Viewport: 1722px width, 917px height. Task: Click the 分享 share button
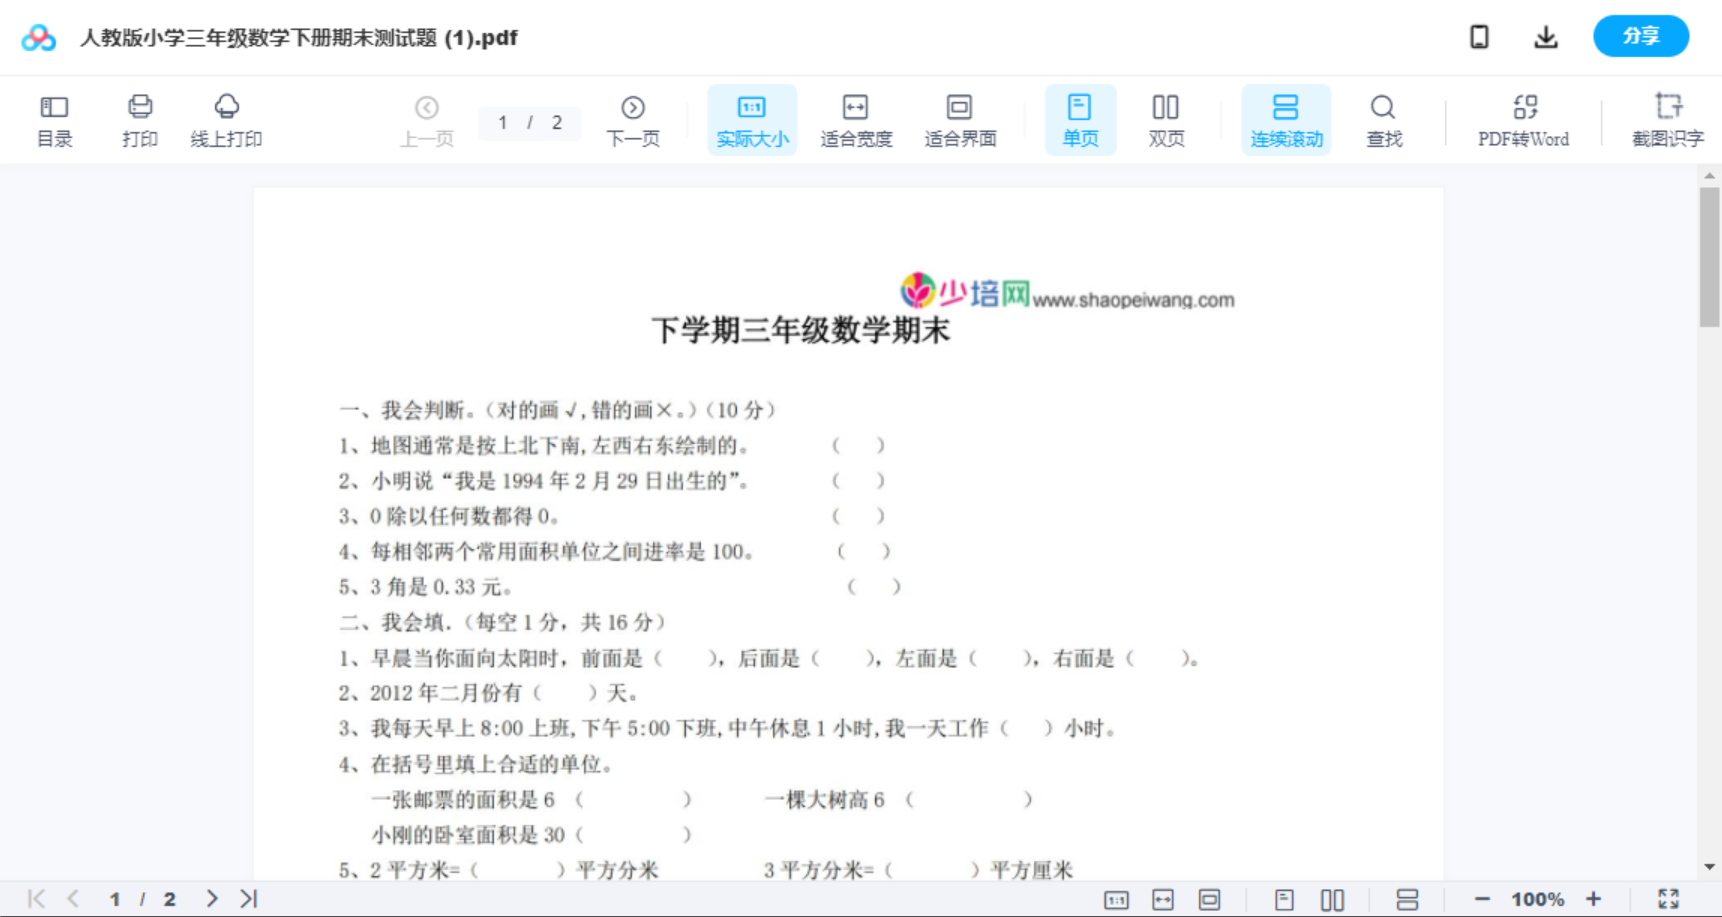pyautogui.click(x=1640, y=36)
